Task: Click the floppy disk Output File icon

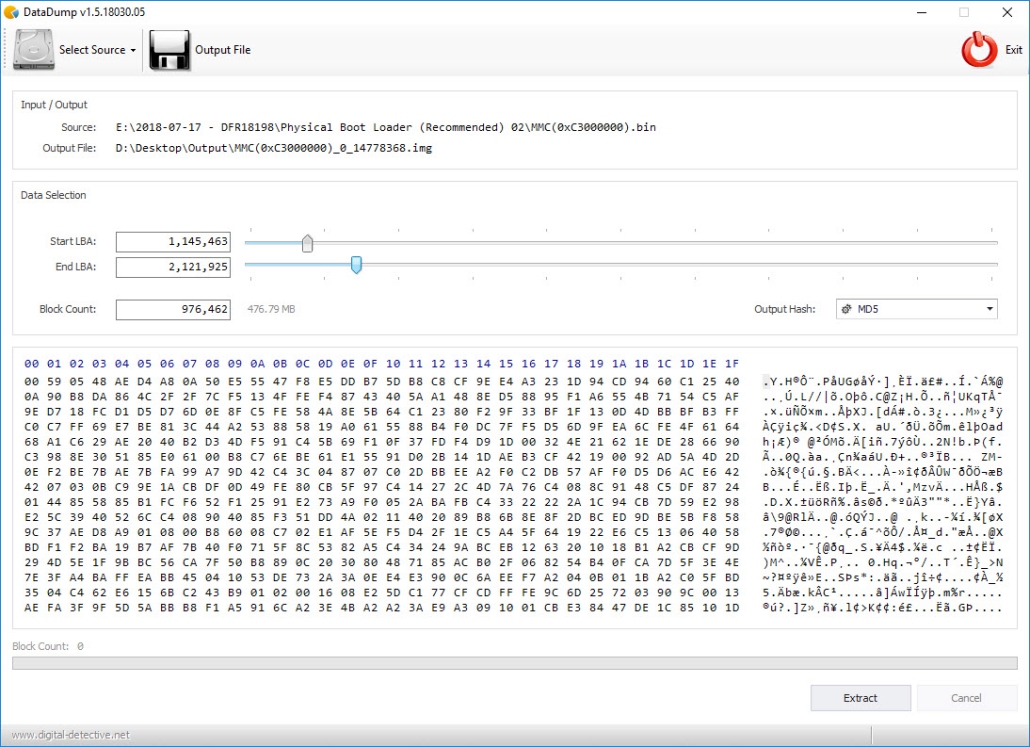Action: click(169, 50)
